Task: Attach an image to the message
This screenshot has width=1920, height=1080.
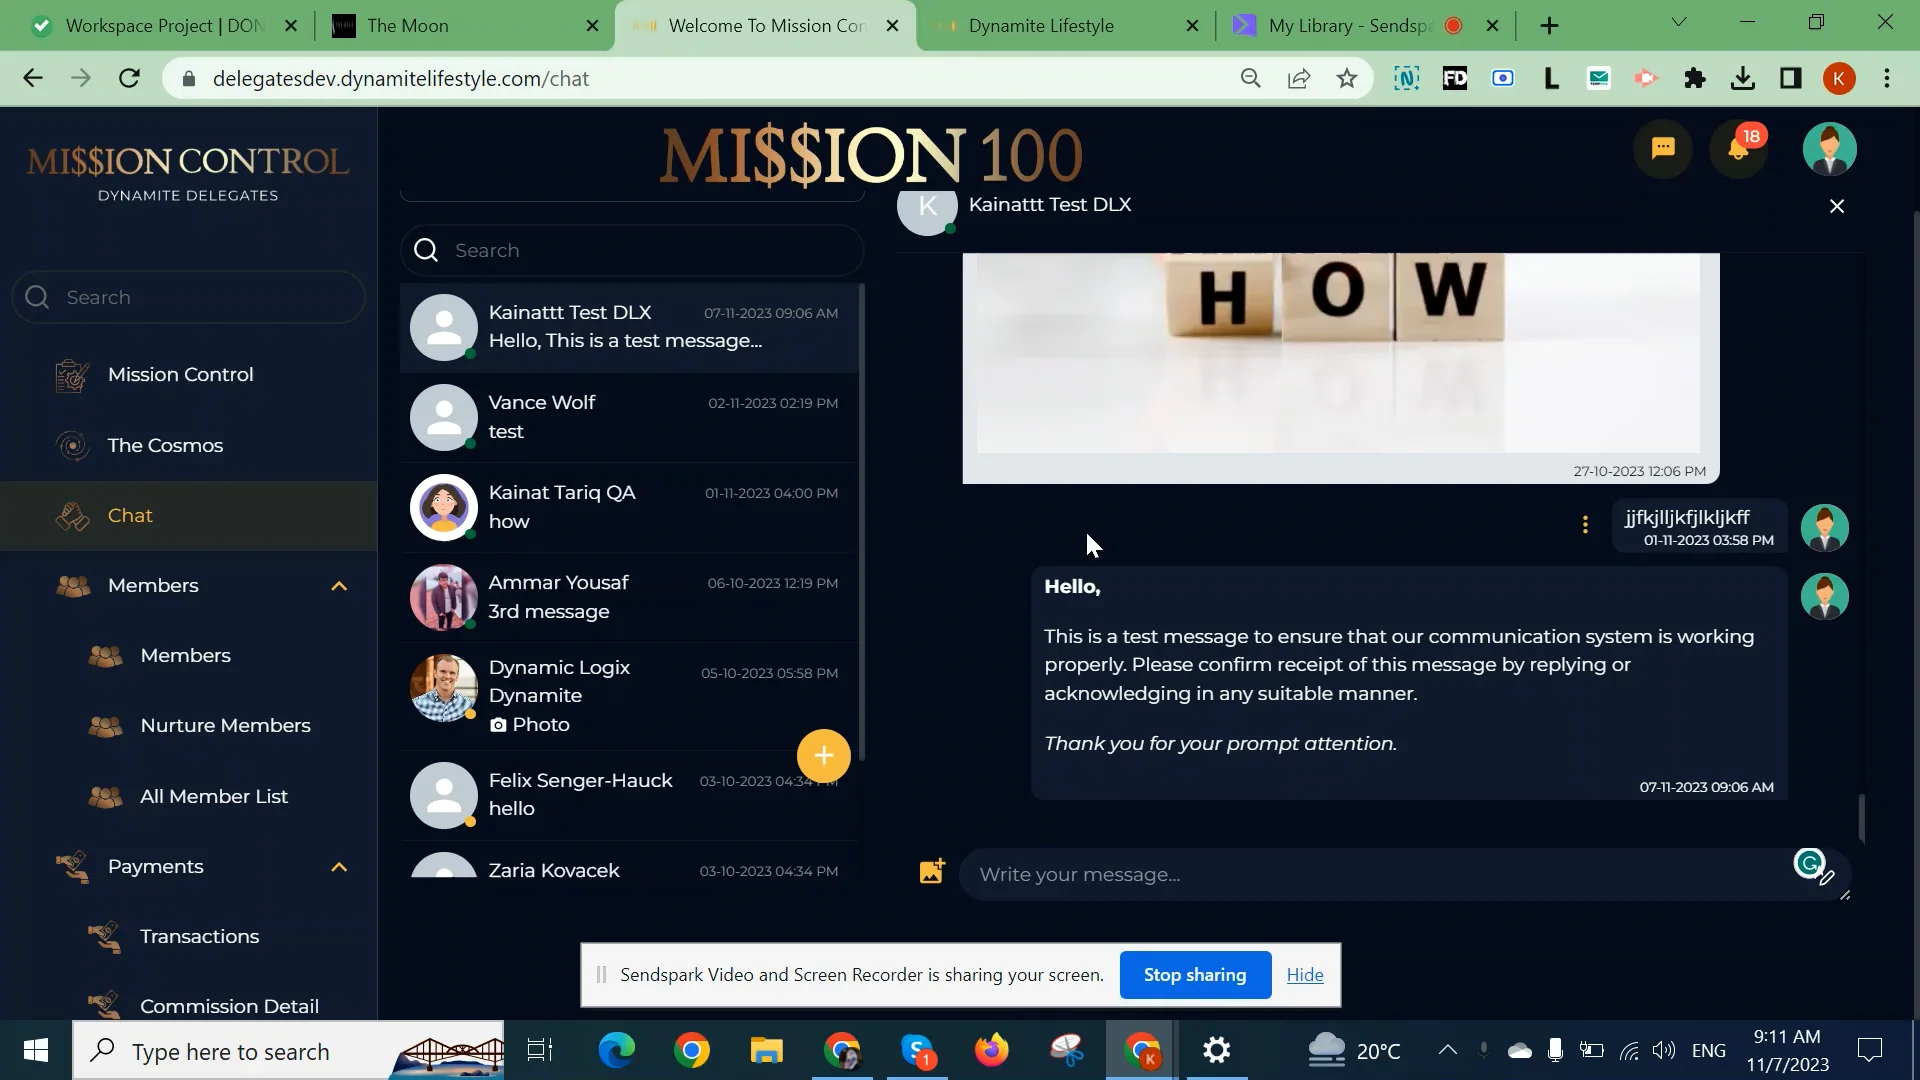Action: pos(932,871)
